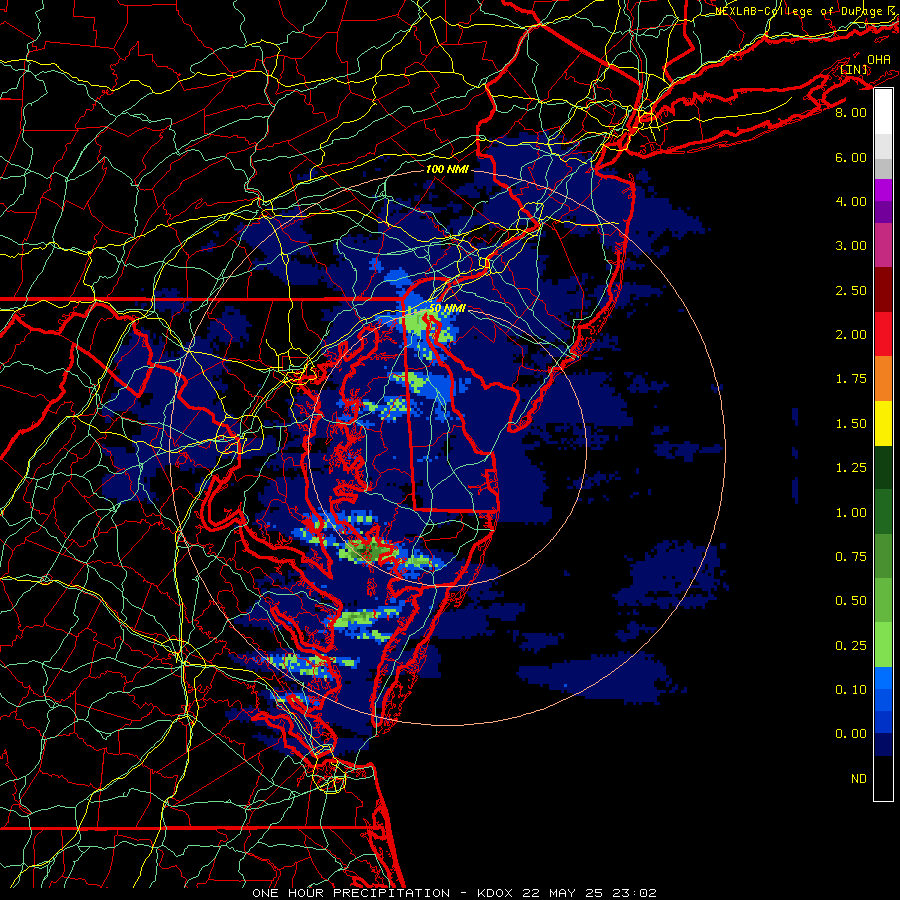This screenshot has width=900, height=900.
Task: Click the "OHA" product code label
Action: click(x=879, y=59)
